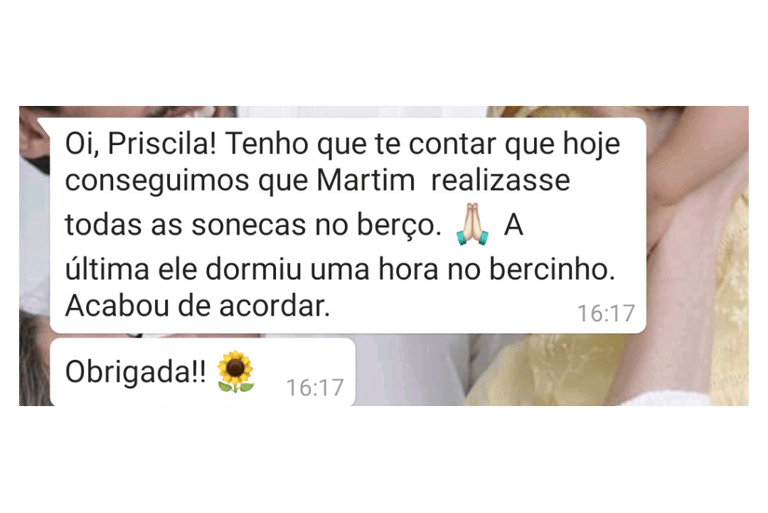768x513 pixels.
Task: Click the word dormiu in the message
Action: pos(253,269)
